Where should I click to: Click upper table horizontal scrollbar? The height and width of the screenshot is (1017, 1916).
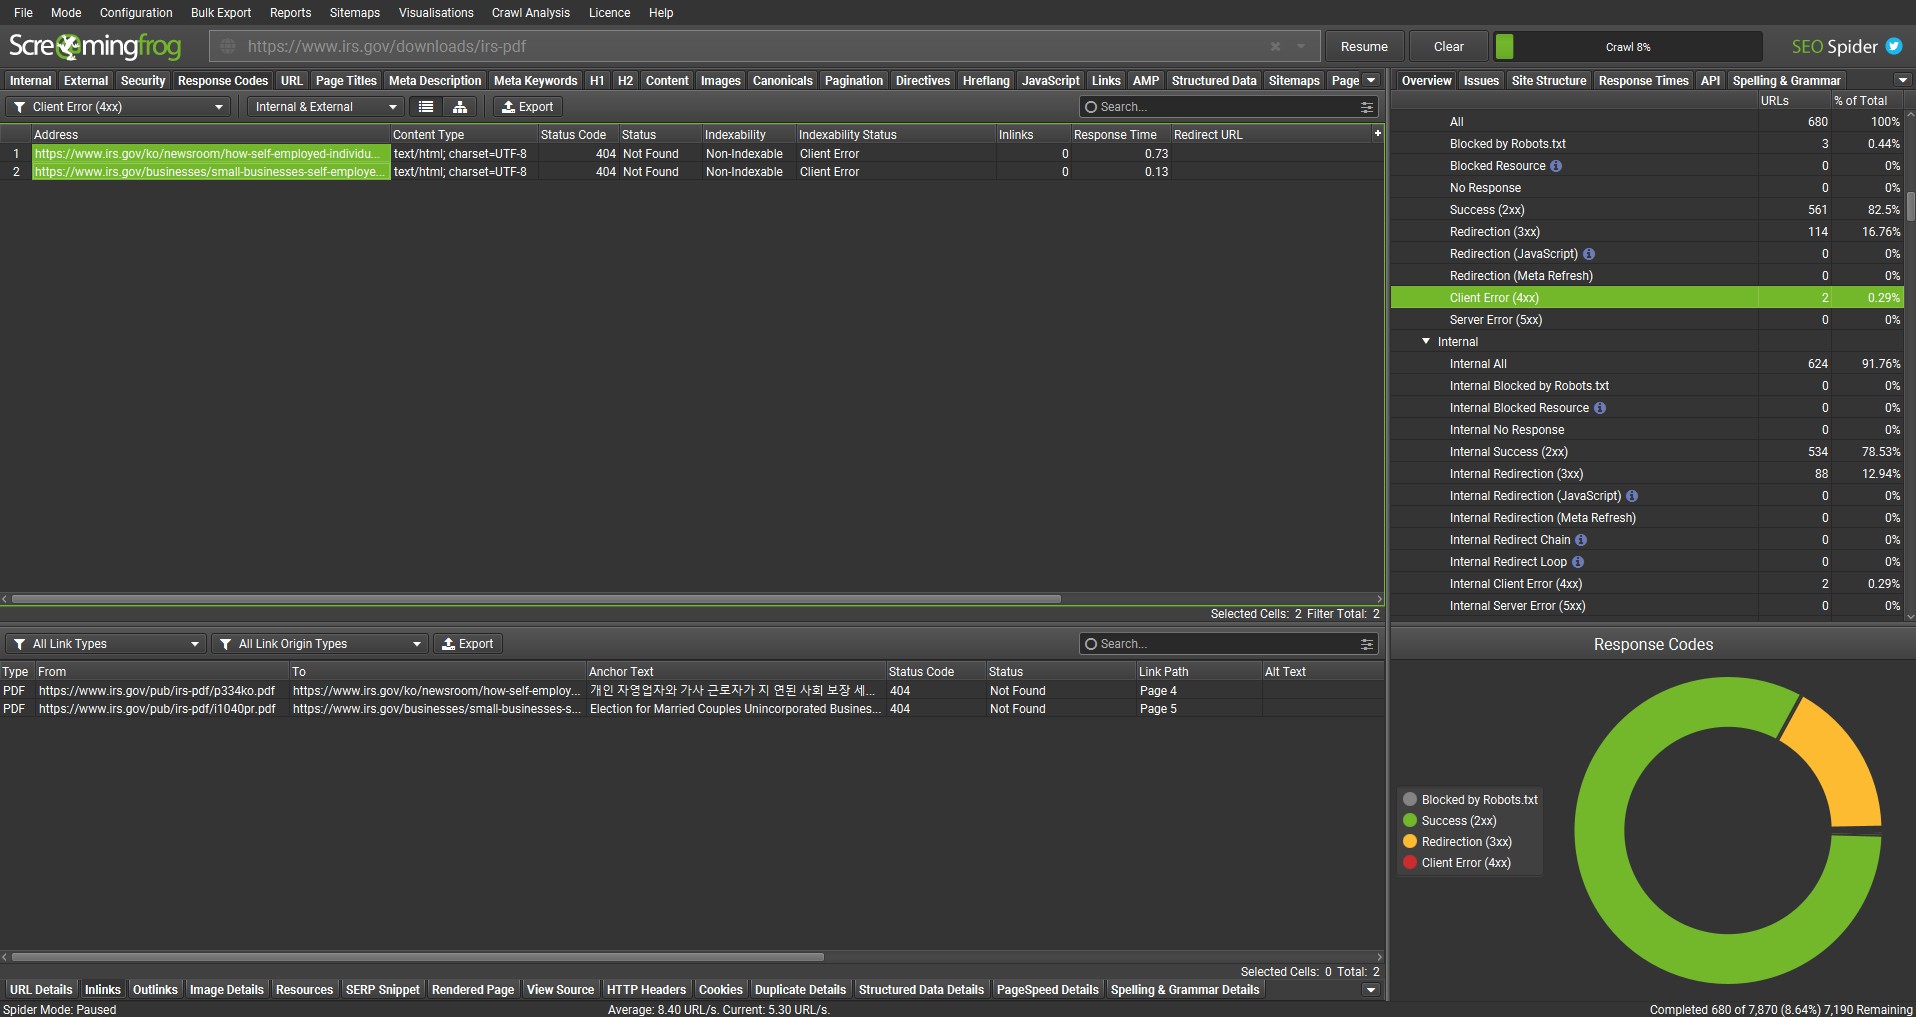point(536,599)
